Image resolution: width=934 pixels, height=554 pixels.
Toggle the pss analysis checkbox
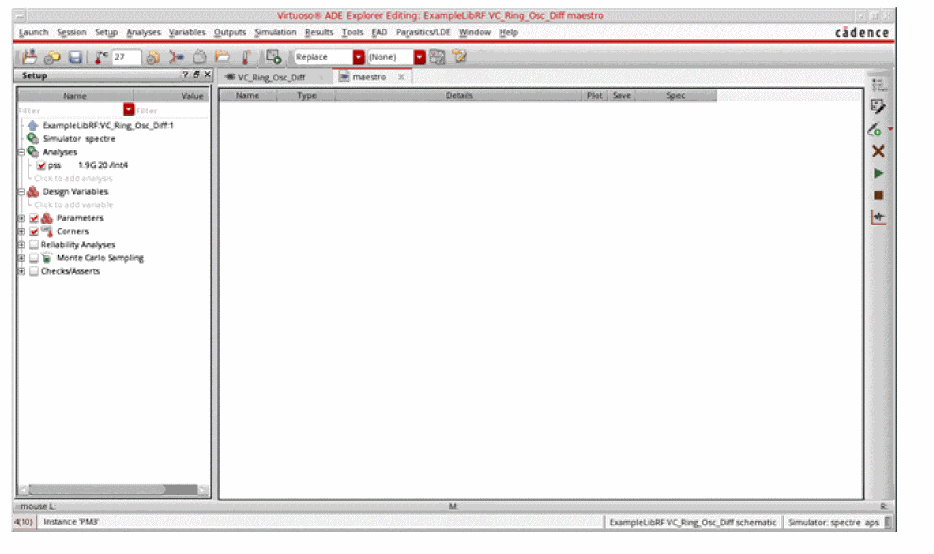[41, 166]
